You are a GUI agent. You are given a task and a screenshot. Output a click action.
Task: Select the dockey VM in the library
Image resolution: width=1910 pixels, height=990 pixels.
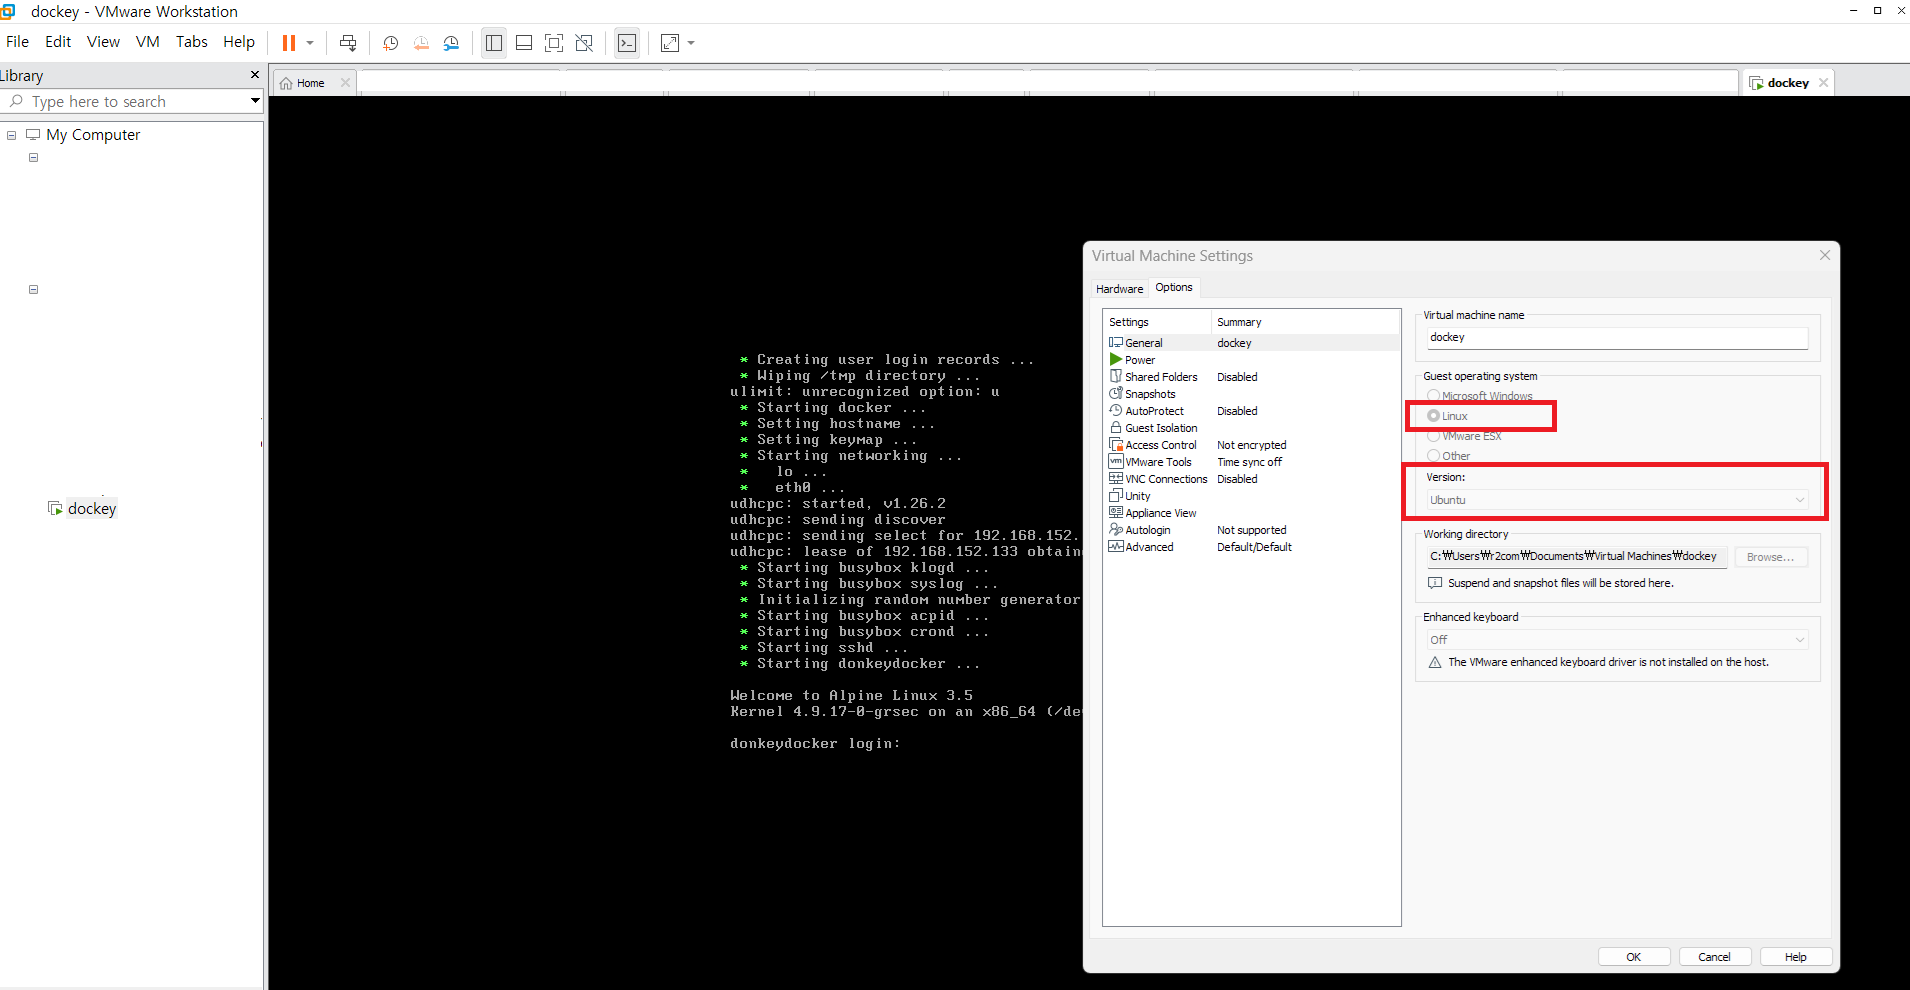82,508
